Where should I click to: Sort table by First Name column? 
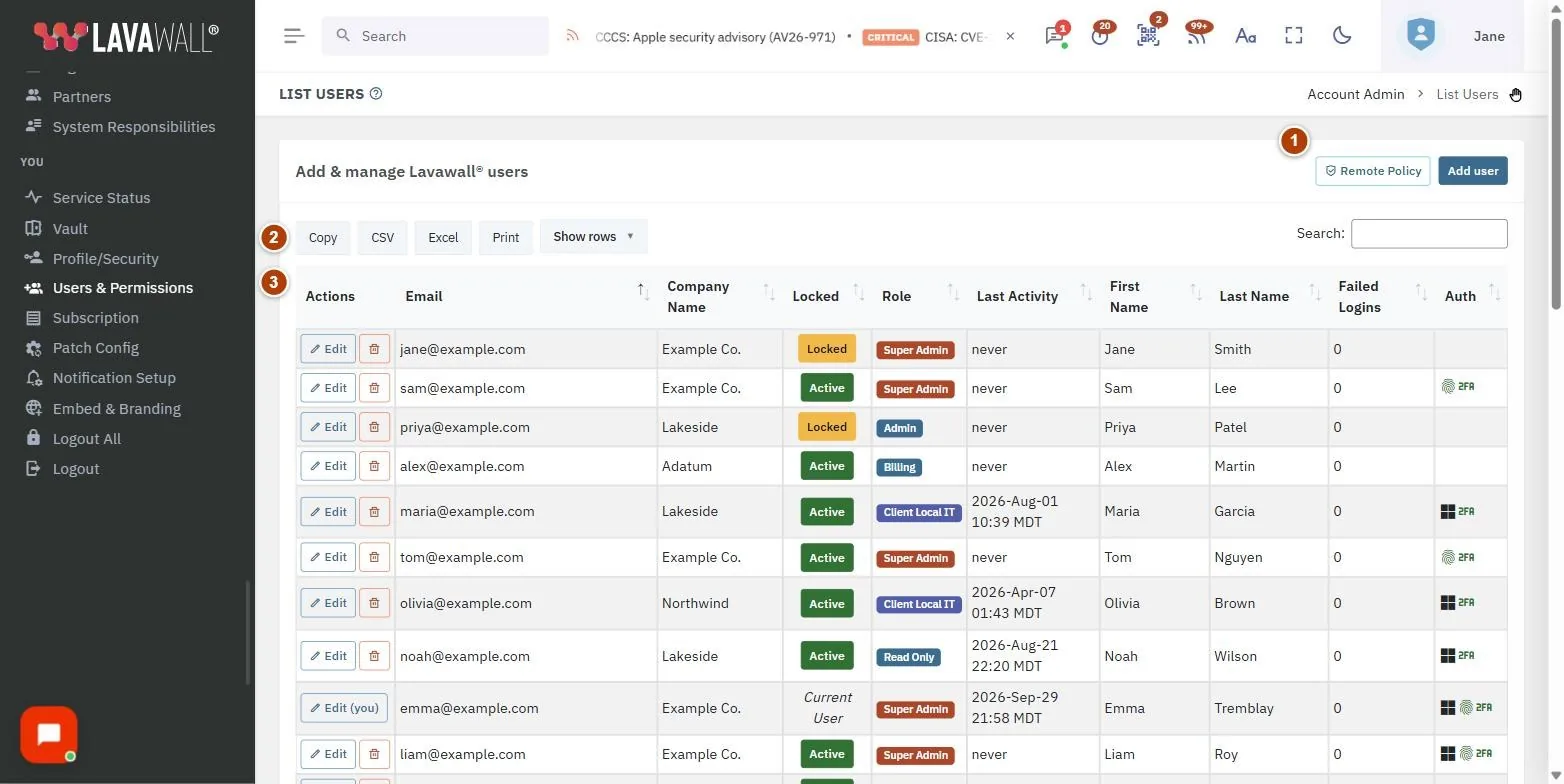(x=1154, y=296)
